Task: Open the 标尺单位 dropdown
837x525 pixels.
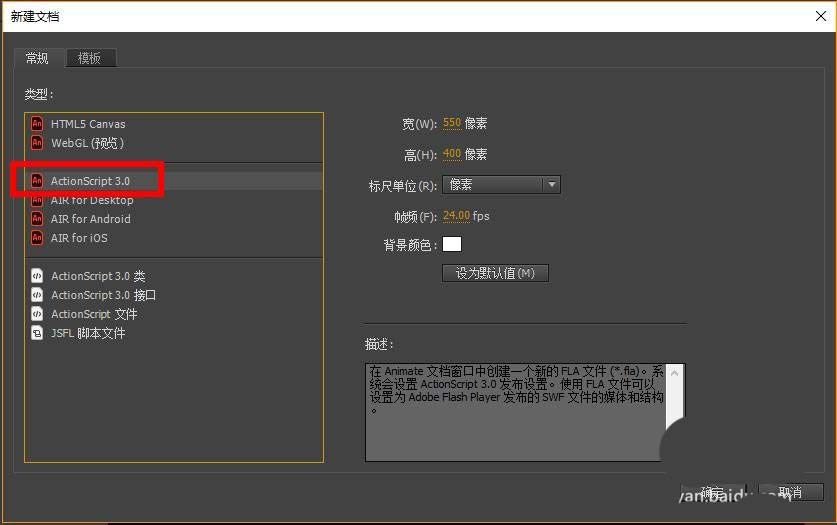Action: [x=501, y=185]
